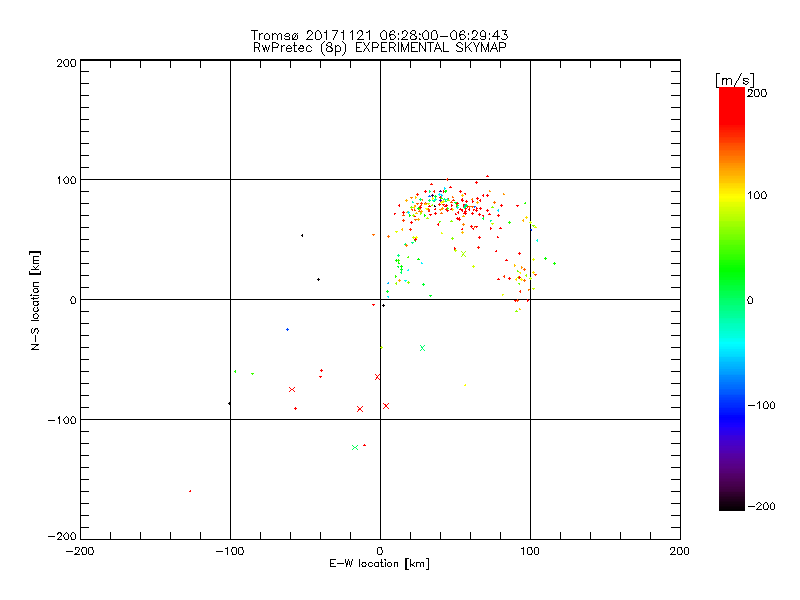The height and width of the screenshot is (600, 800).
Task: Click the black point near E-W -52, N-S 53
Action: pos(302,236)
